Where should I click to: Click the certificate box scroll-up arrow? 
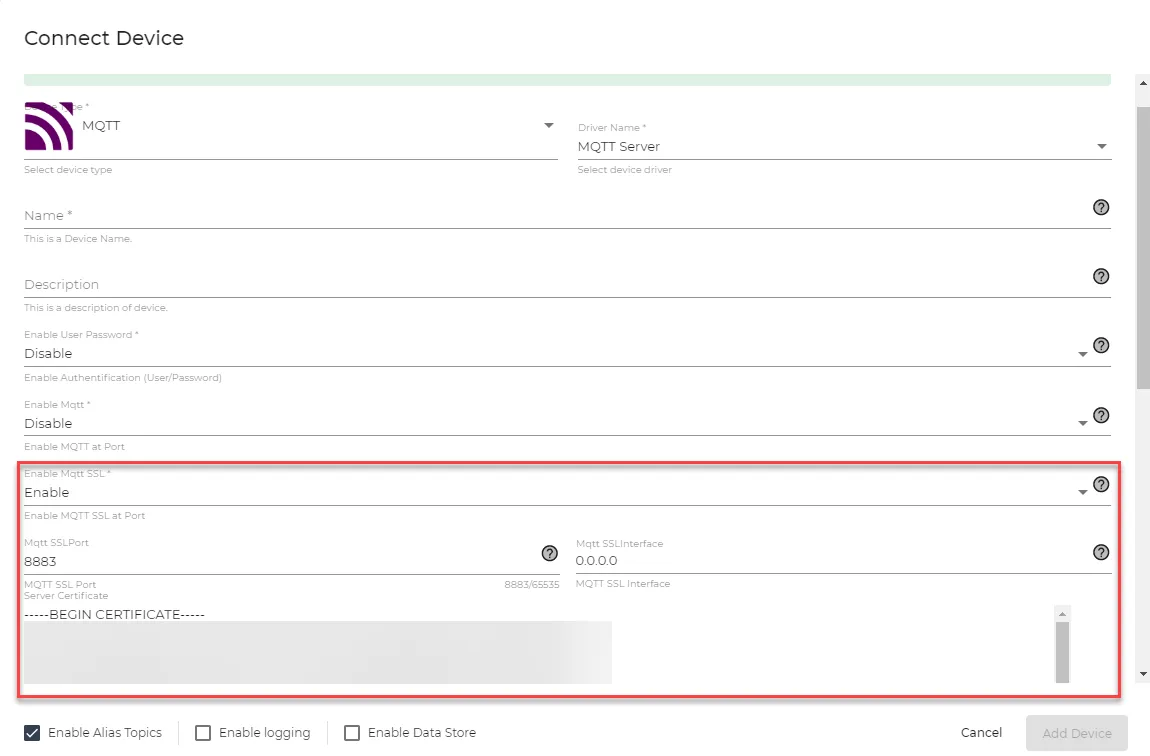click(1062, 613)
